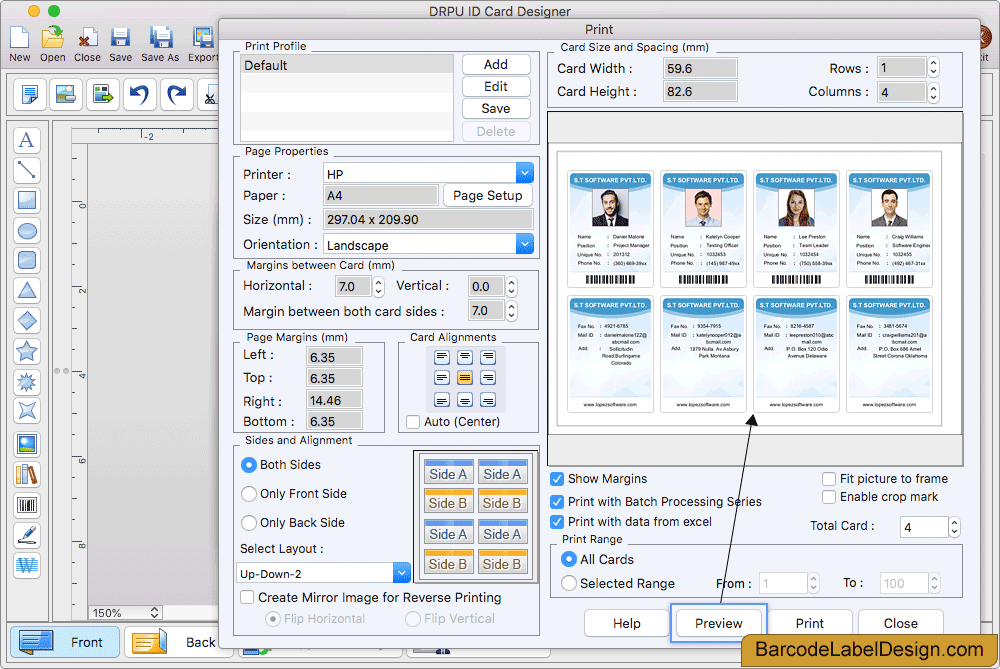Click the Save profile button
This screenshot has width=1000, height=669.
tap(496, 109)
